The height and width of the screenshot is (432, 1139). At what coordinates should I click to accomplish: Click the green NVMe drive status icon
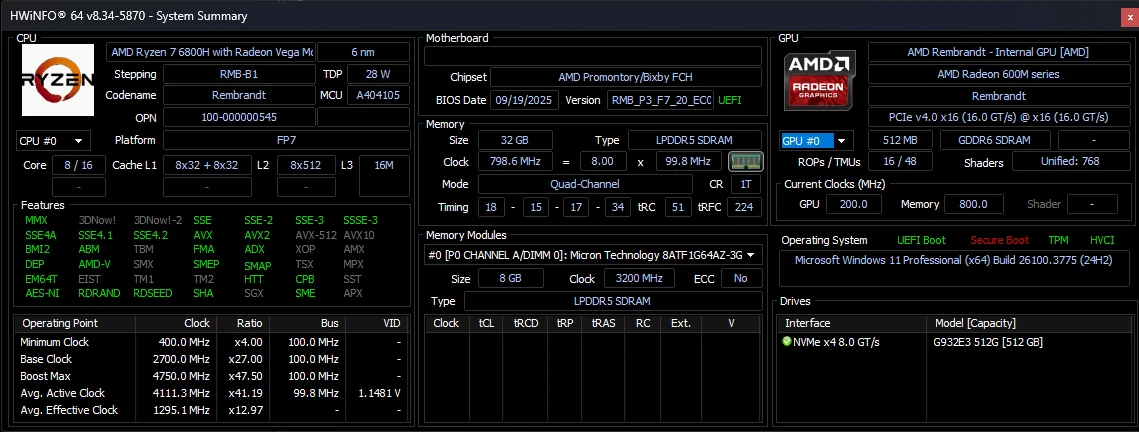pyautogui.click(x=787, y=341)
